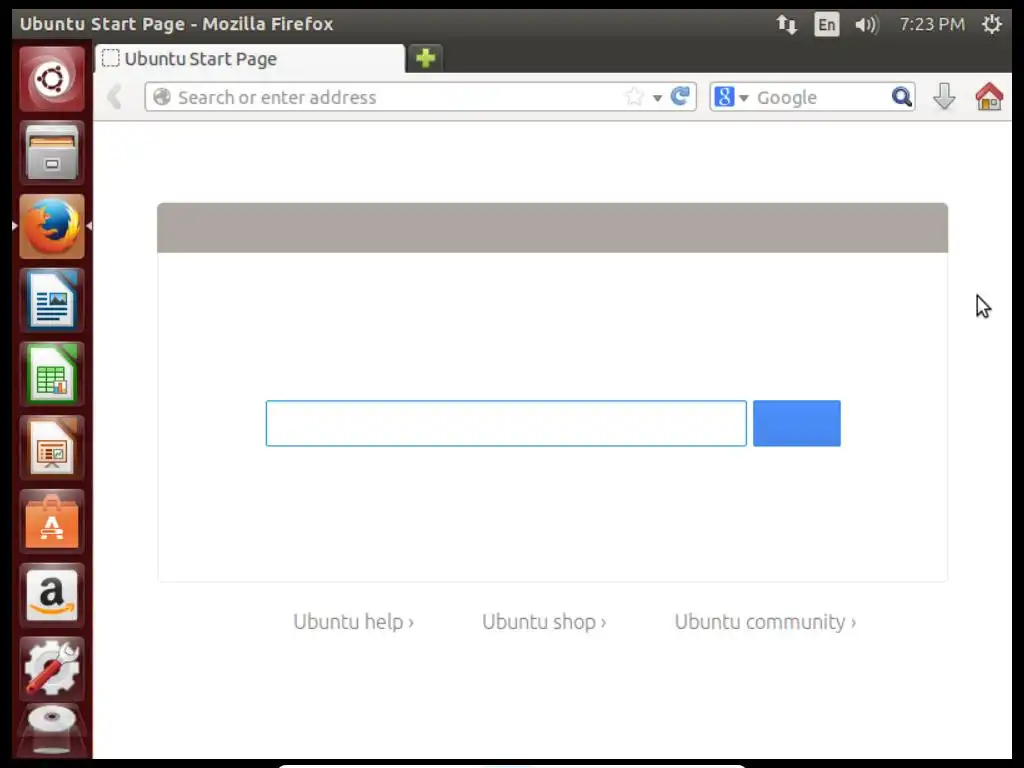The height and width of the screenshot is (768, 1024).
Task: Click the globe site identity icon
Action: (161, 97)
